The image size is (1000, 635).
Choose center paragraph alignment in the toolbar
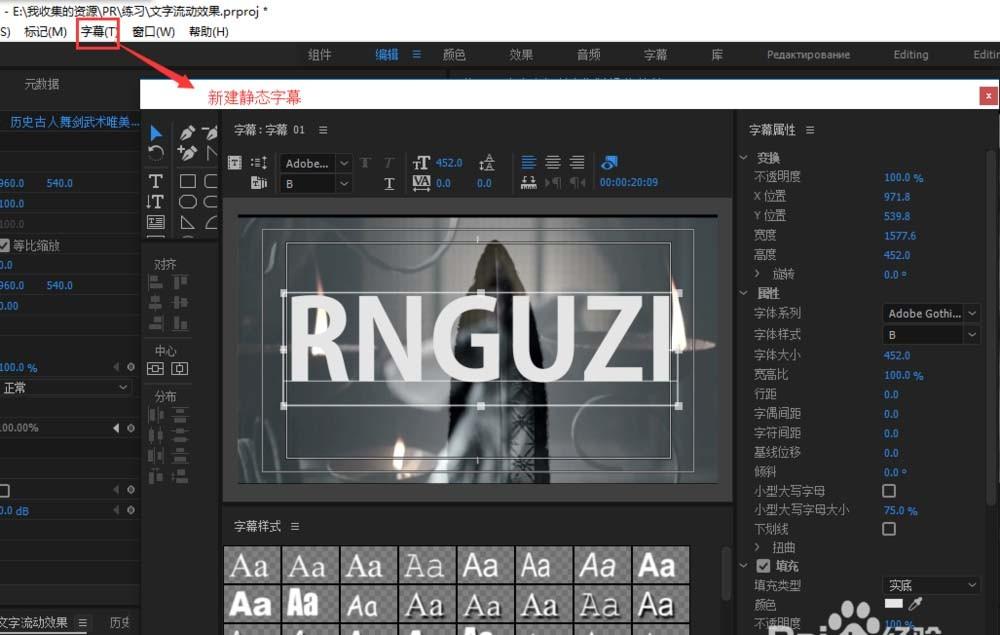click(552, 162)
